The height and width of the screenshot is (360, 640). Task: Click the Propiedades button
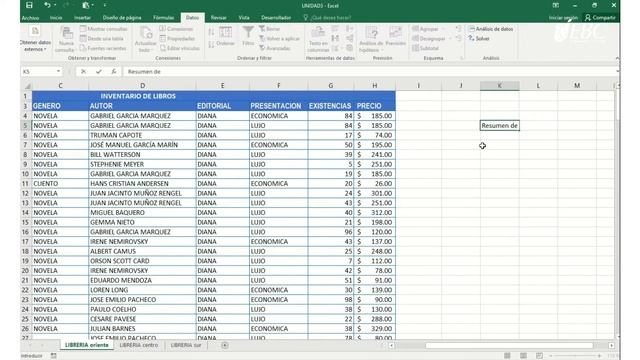click(177, 38)
